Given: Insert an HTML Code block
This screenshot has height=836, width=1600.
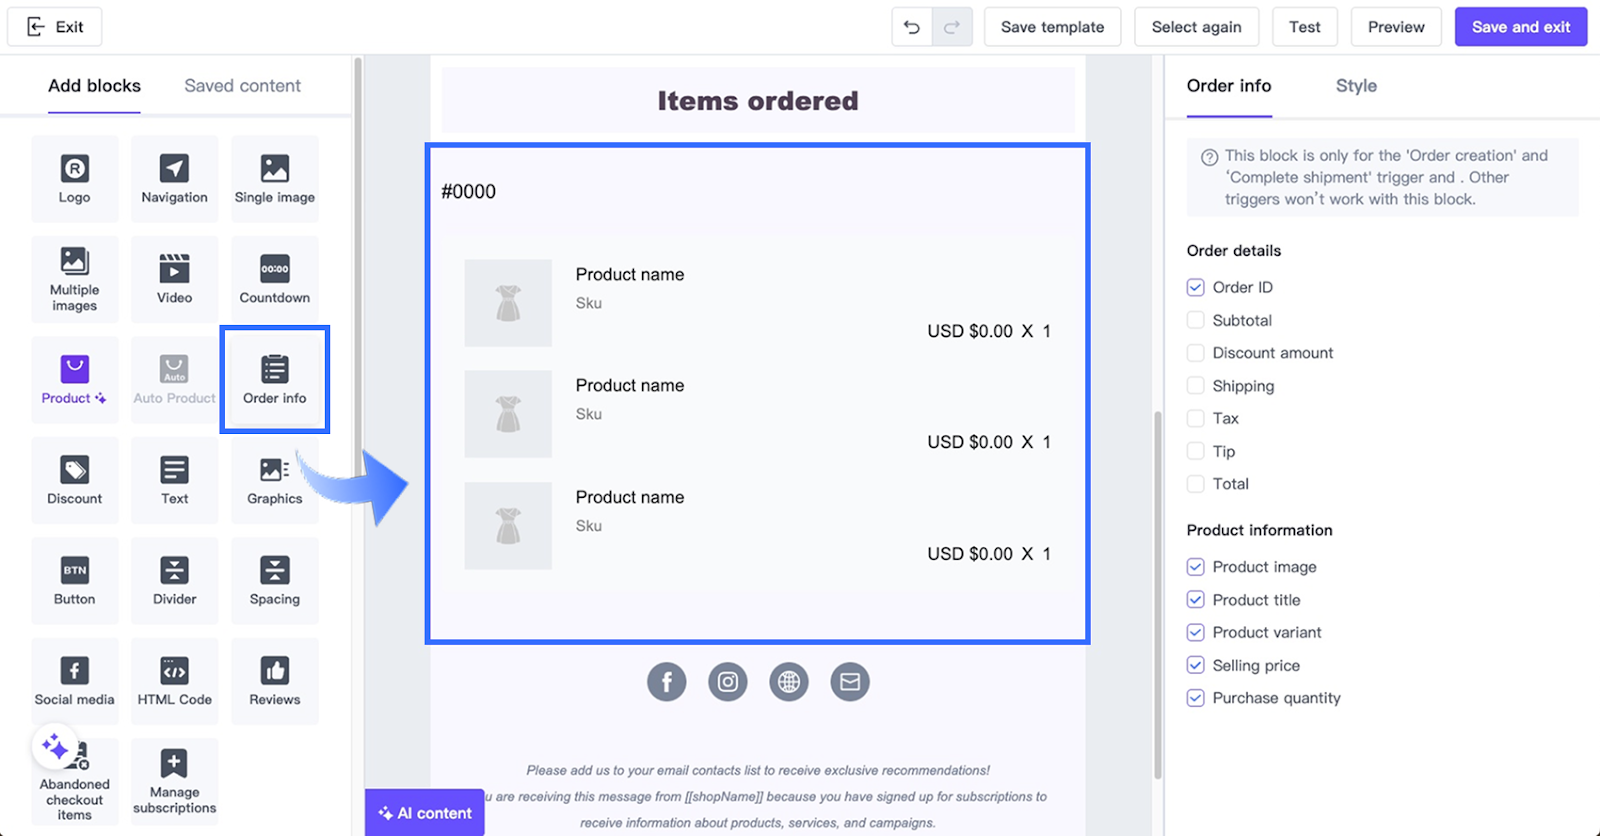Looking at the screenshot, I should [174, 680].
